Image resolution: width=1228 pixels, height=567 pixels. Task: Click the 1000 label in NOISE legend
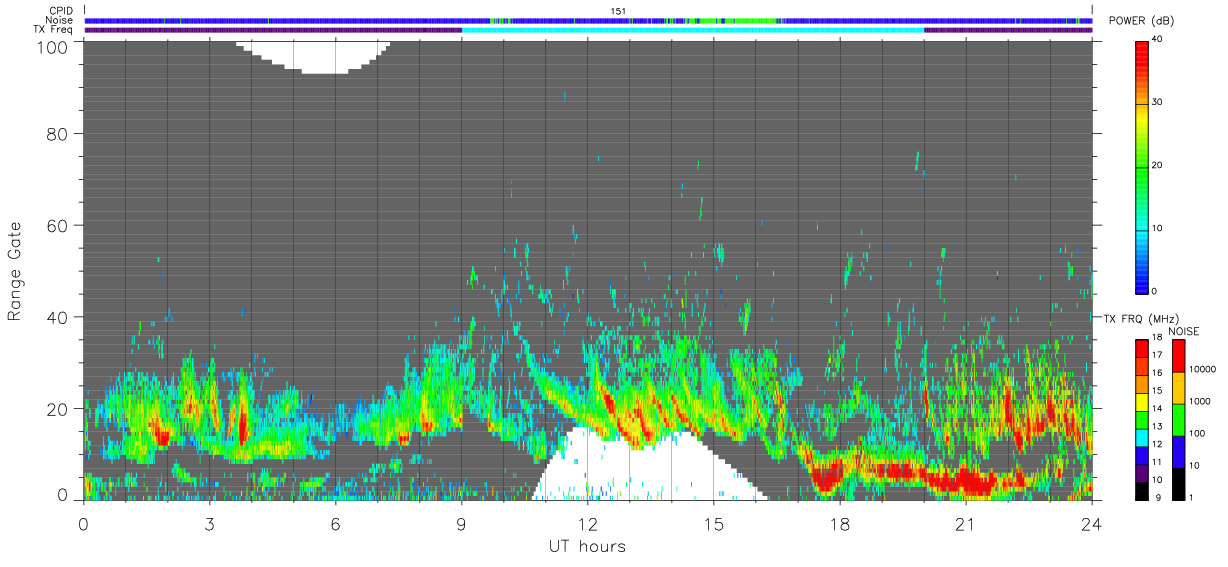(x=1200, y=401)
